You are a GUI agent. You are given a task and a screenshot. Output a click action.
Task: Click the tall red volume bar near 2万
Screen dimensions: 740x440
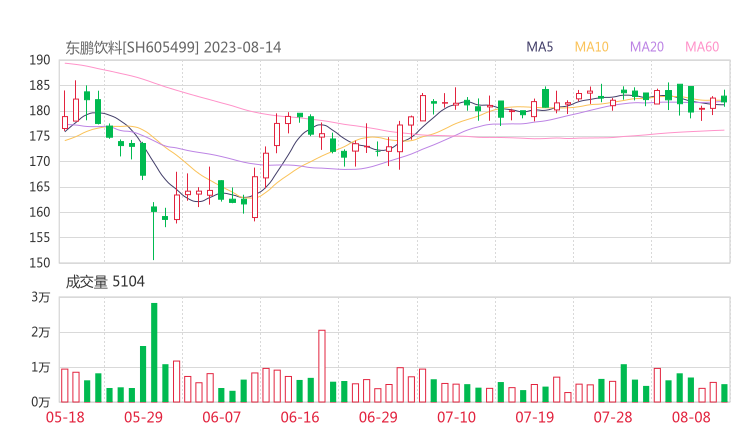[x=322, y=366]
